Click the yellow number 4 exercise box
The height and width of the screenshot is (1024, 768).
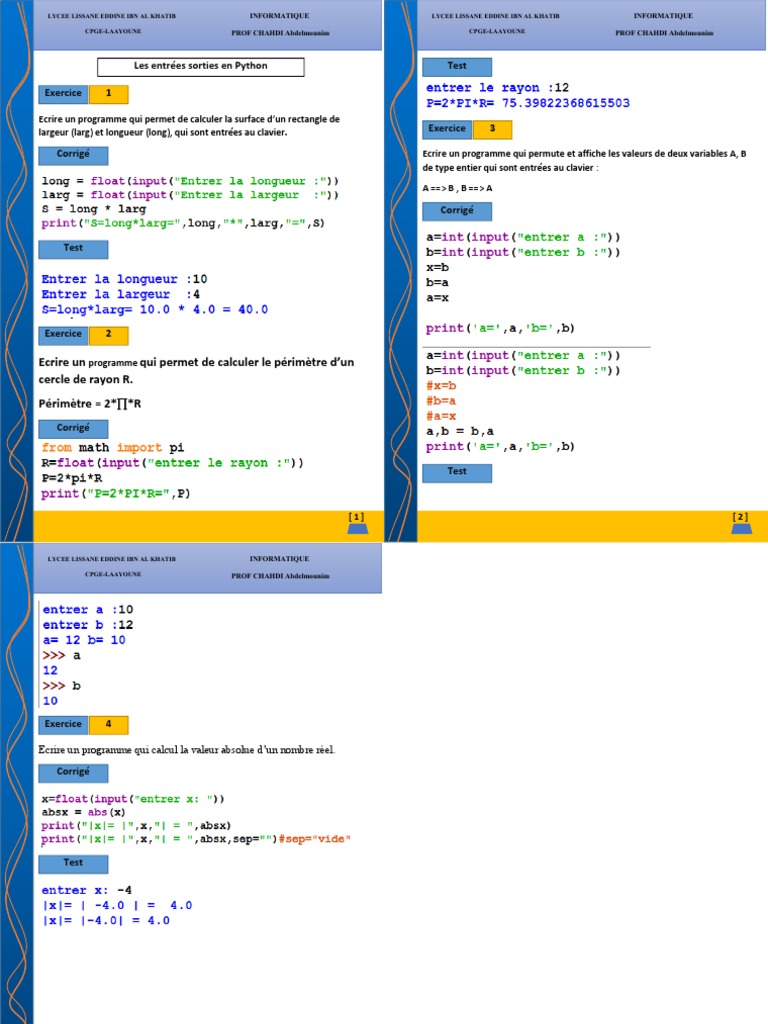pos(108,724)
